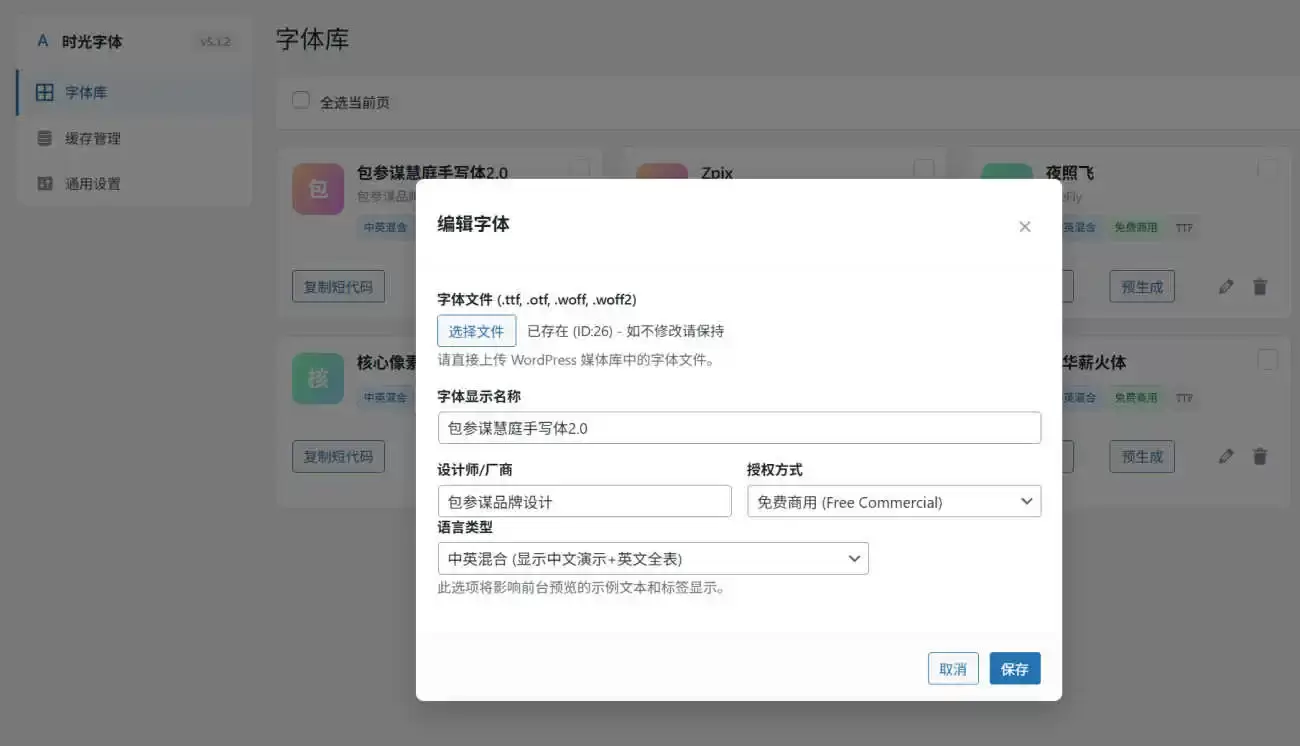This screenshot has height=746, width=1300.
Task: Click the trash icon beside 华薪火体
Action: click(x=1259, y=456)
